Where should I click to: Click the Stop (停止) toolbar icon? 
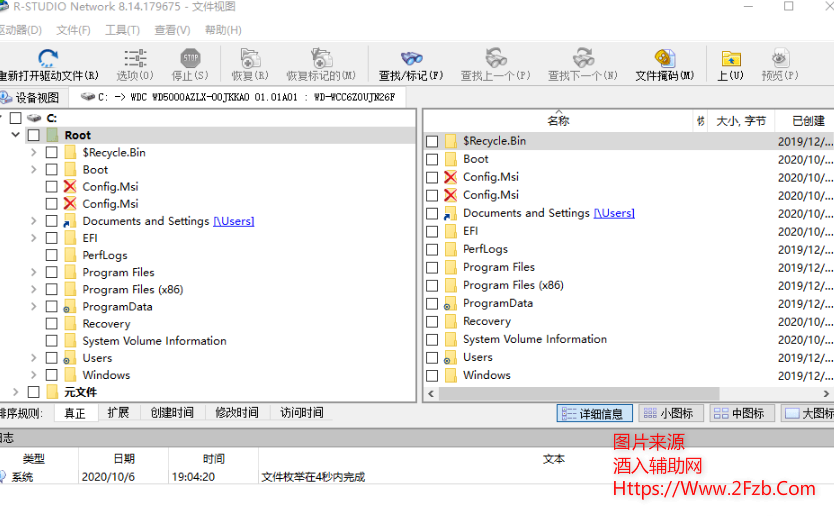[x=190, y=58]
